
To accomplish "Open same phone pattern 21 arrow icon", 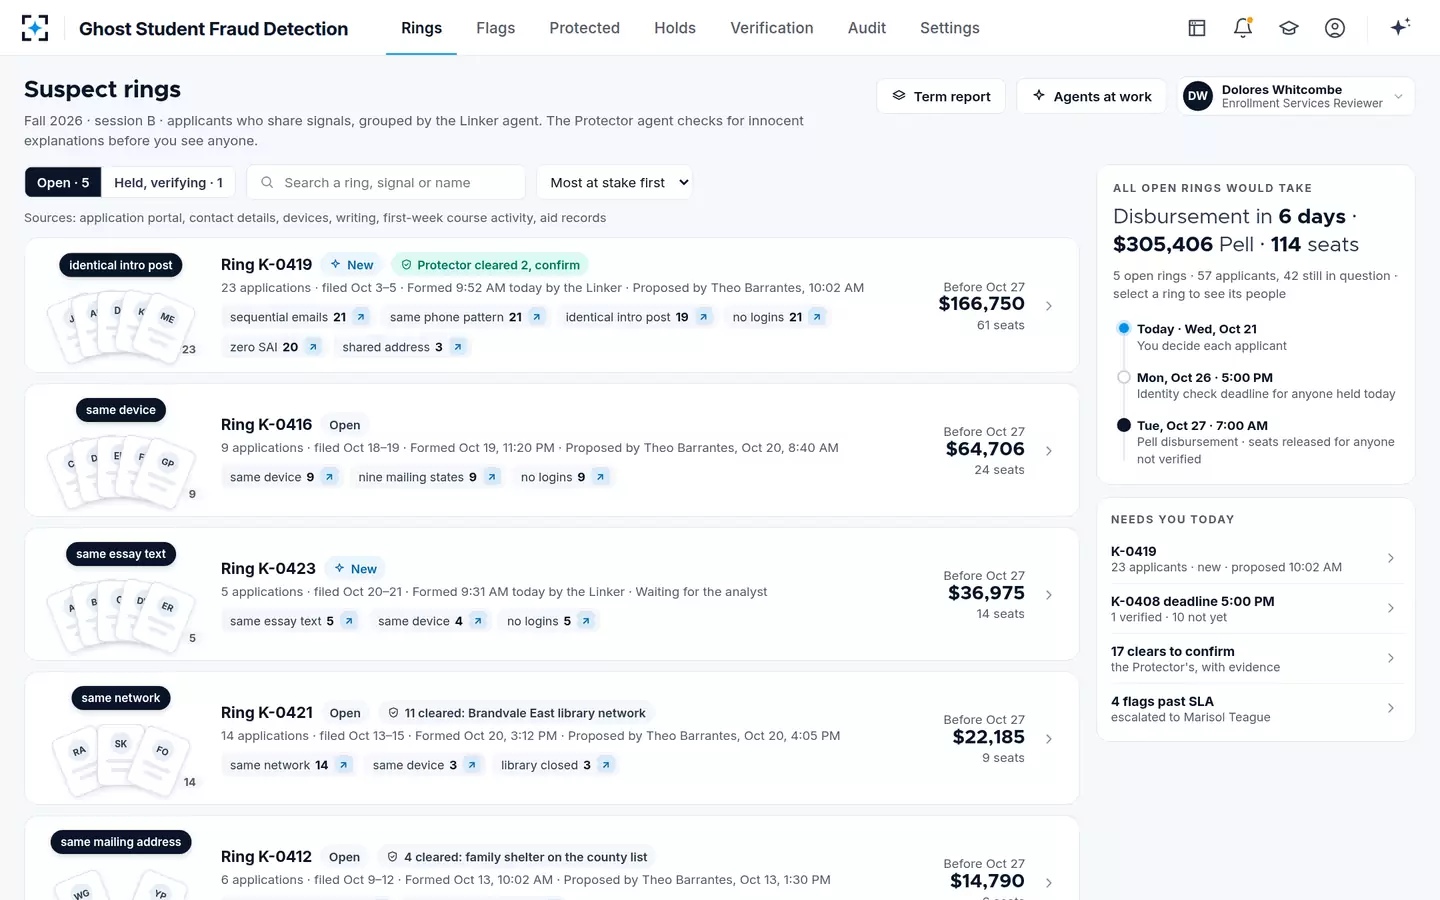I will coord(537,317).
